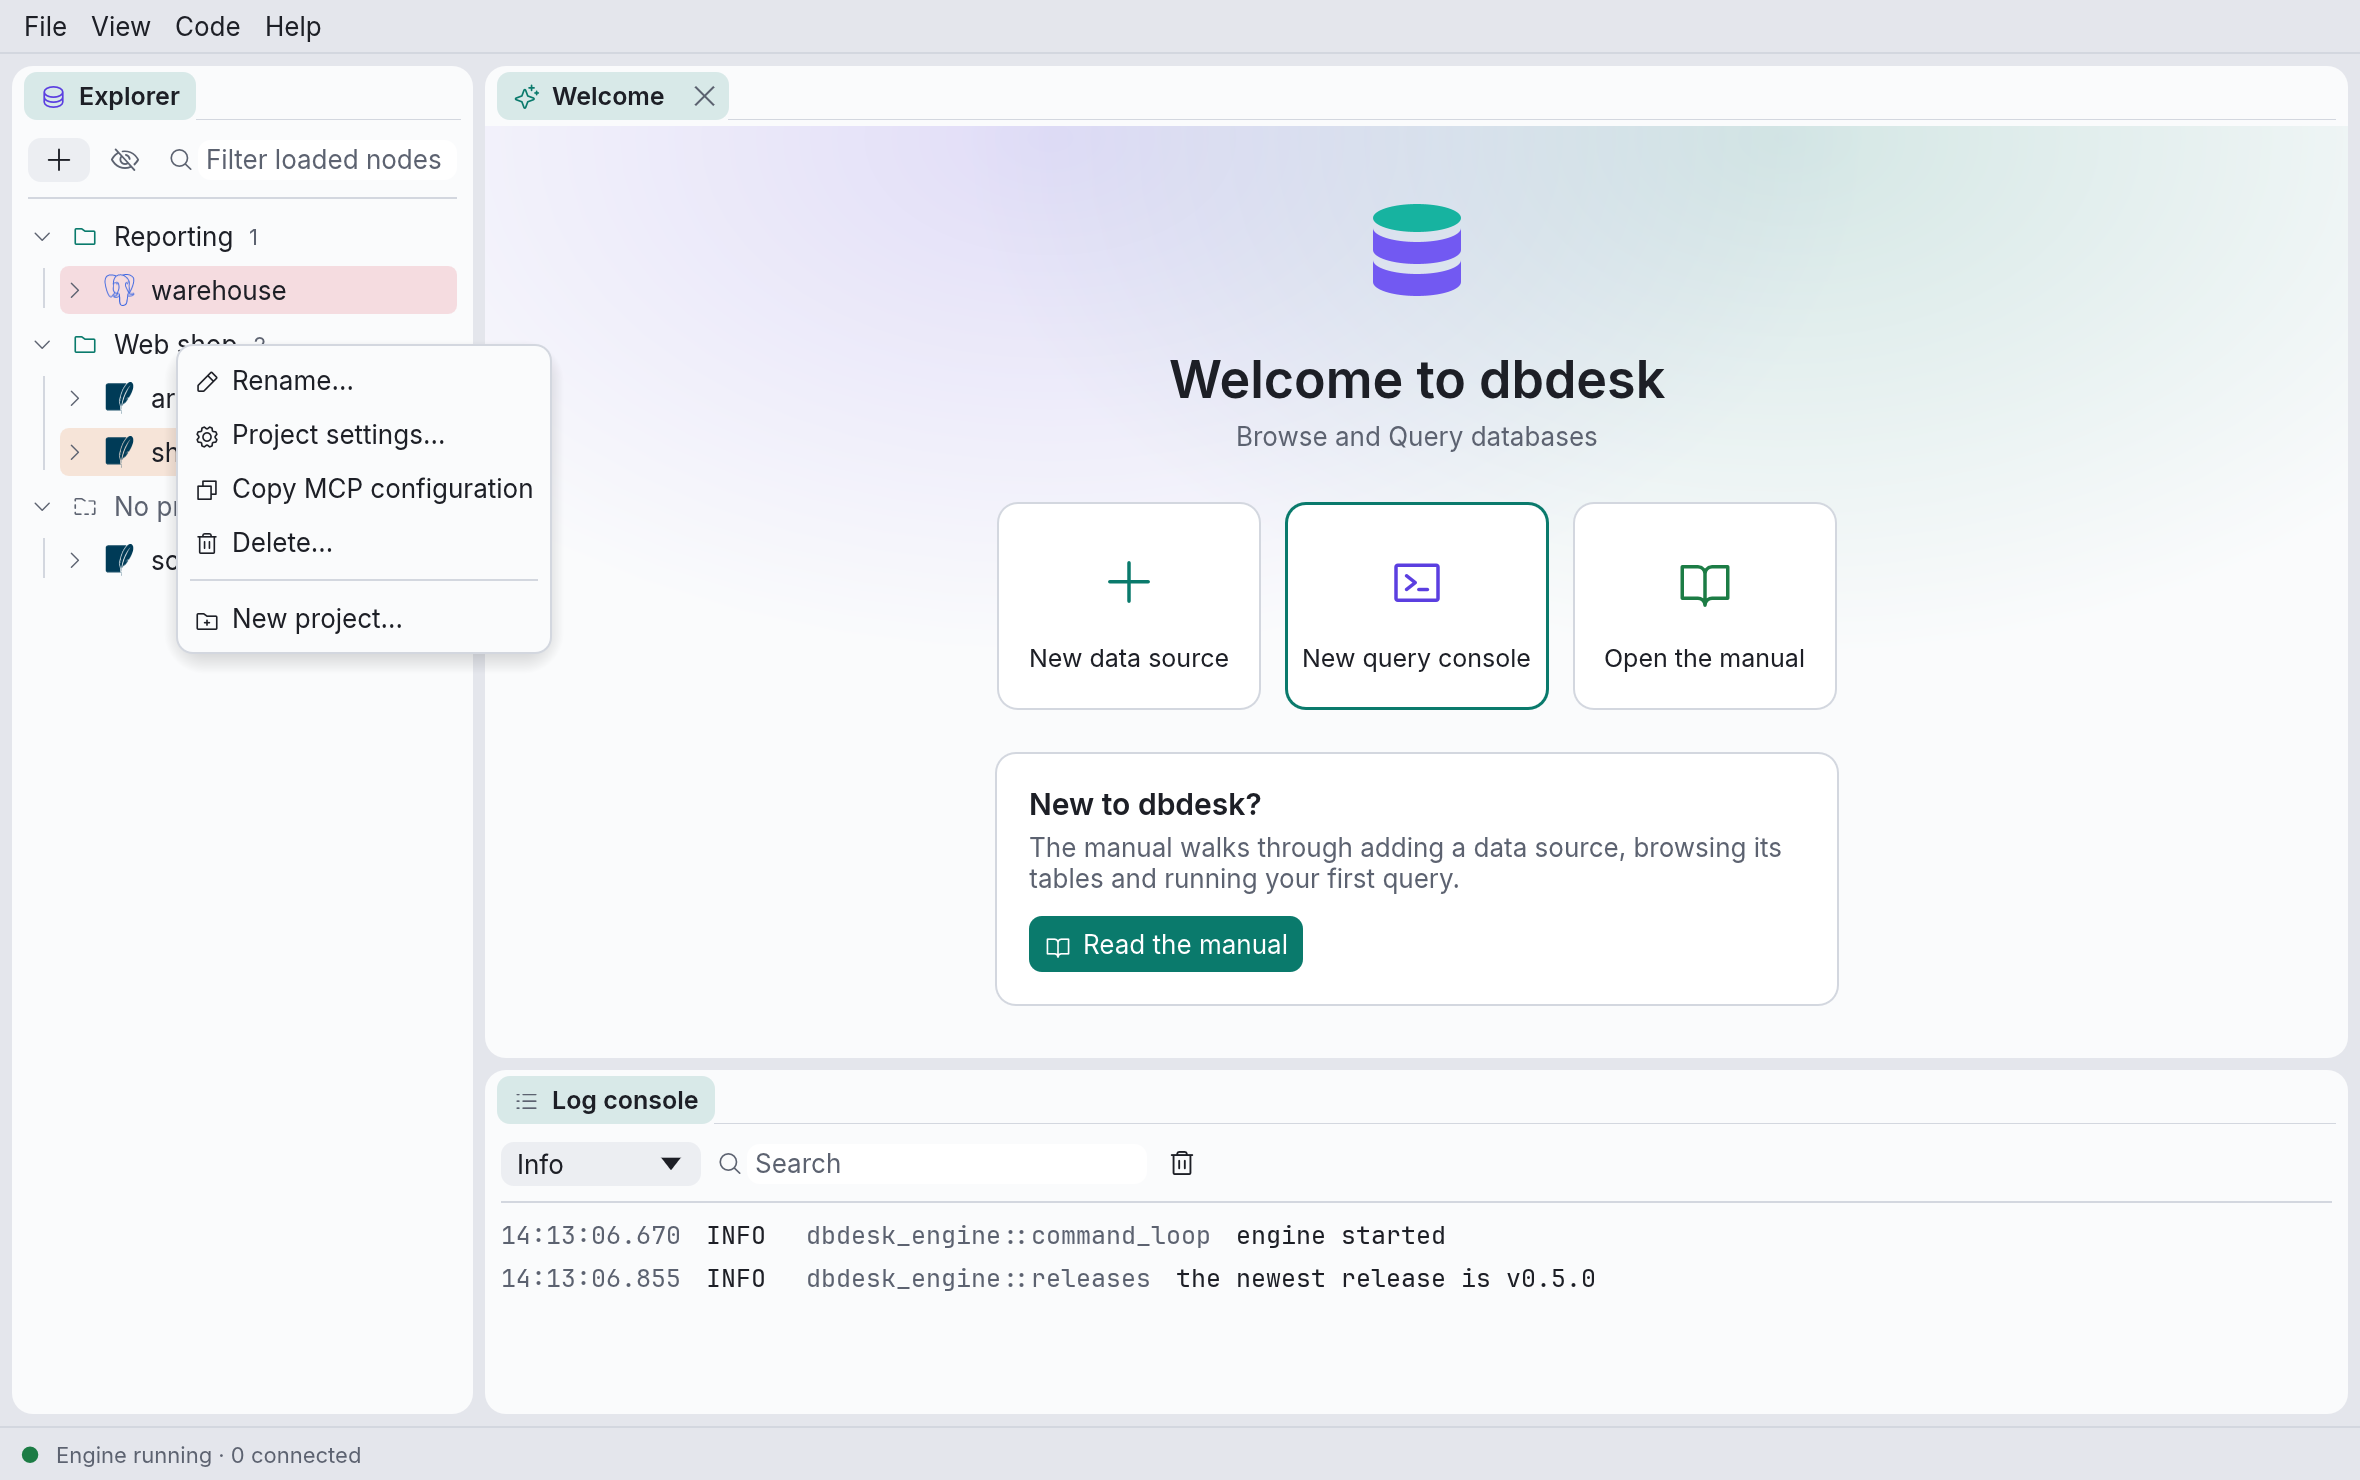2360x1480 pixels.
Task: Collapse the Reporting project folder
Action: [x=42, y=237]
